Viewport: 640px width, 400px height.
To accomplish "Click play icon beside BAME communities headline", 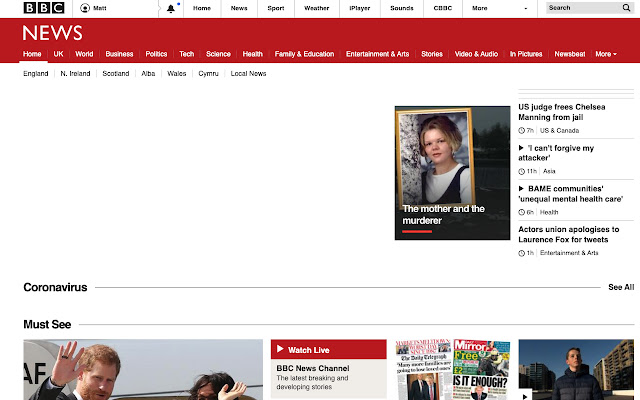I will pos(521,188).
